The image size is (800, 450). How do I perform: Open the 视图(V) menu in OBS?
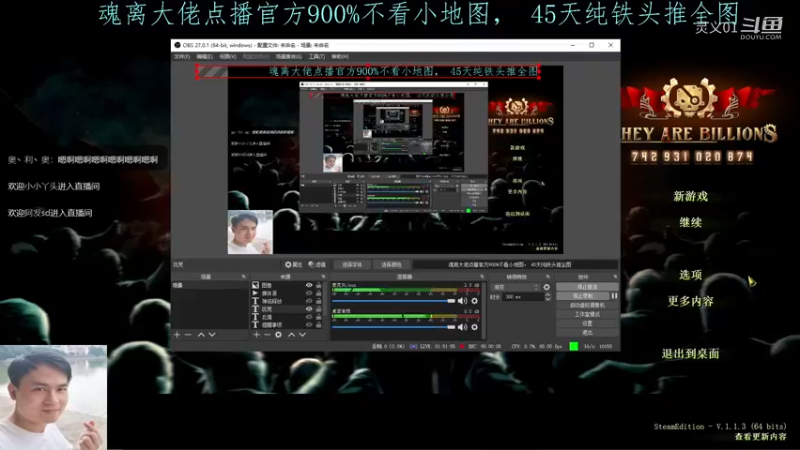(x=228, y=57)
